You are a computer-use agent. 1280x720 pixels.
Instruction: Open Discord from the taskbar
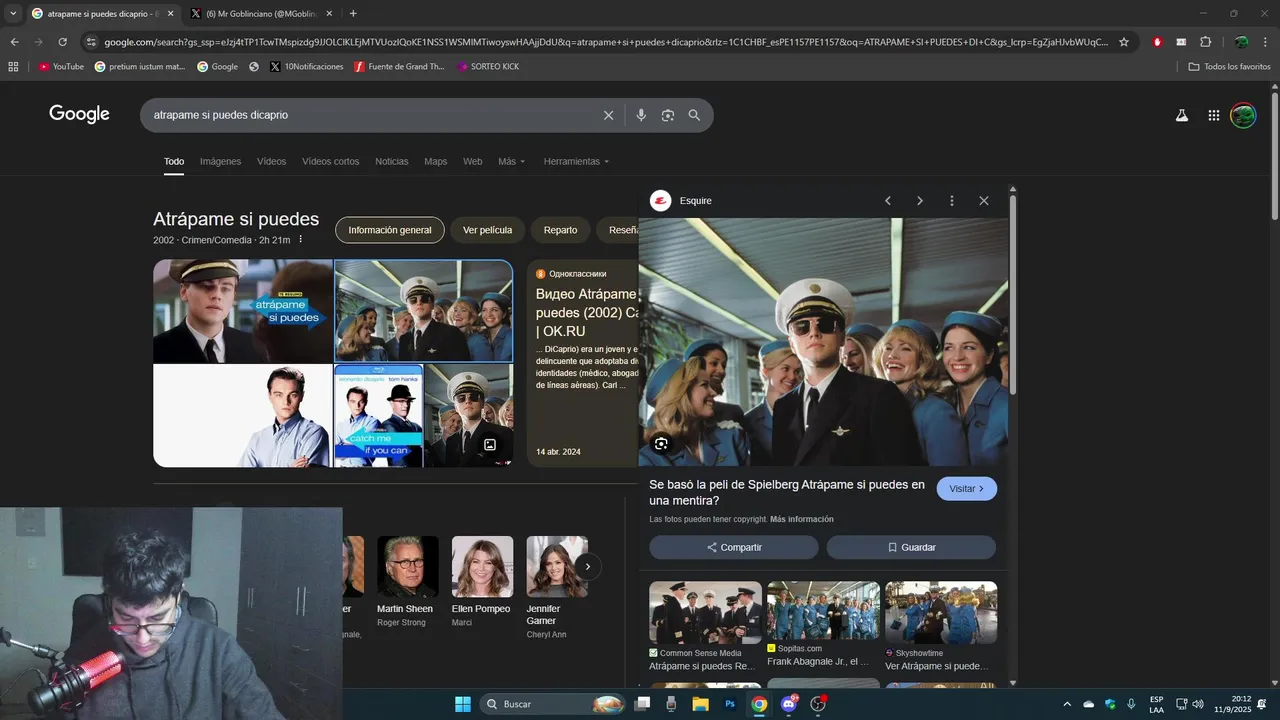click(789, 704)
